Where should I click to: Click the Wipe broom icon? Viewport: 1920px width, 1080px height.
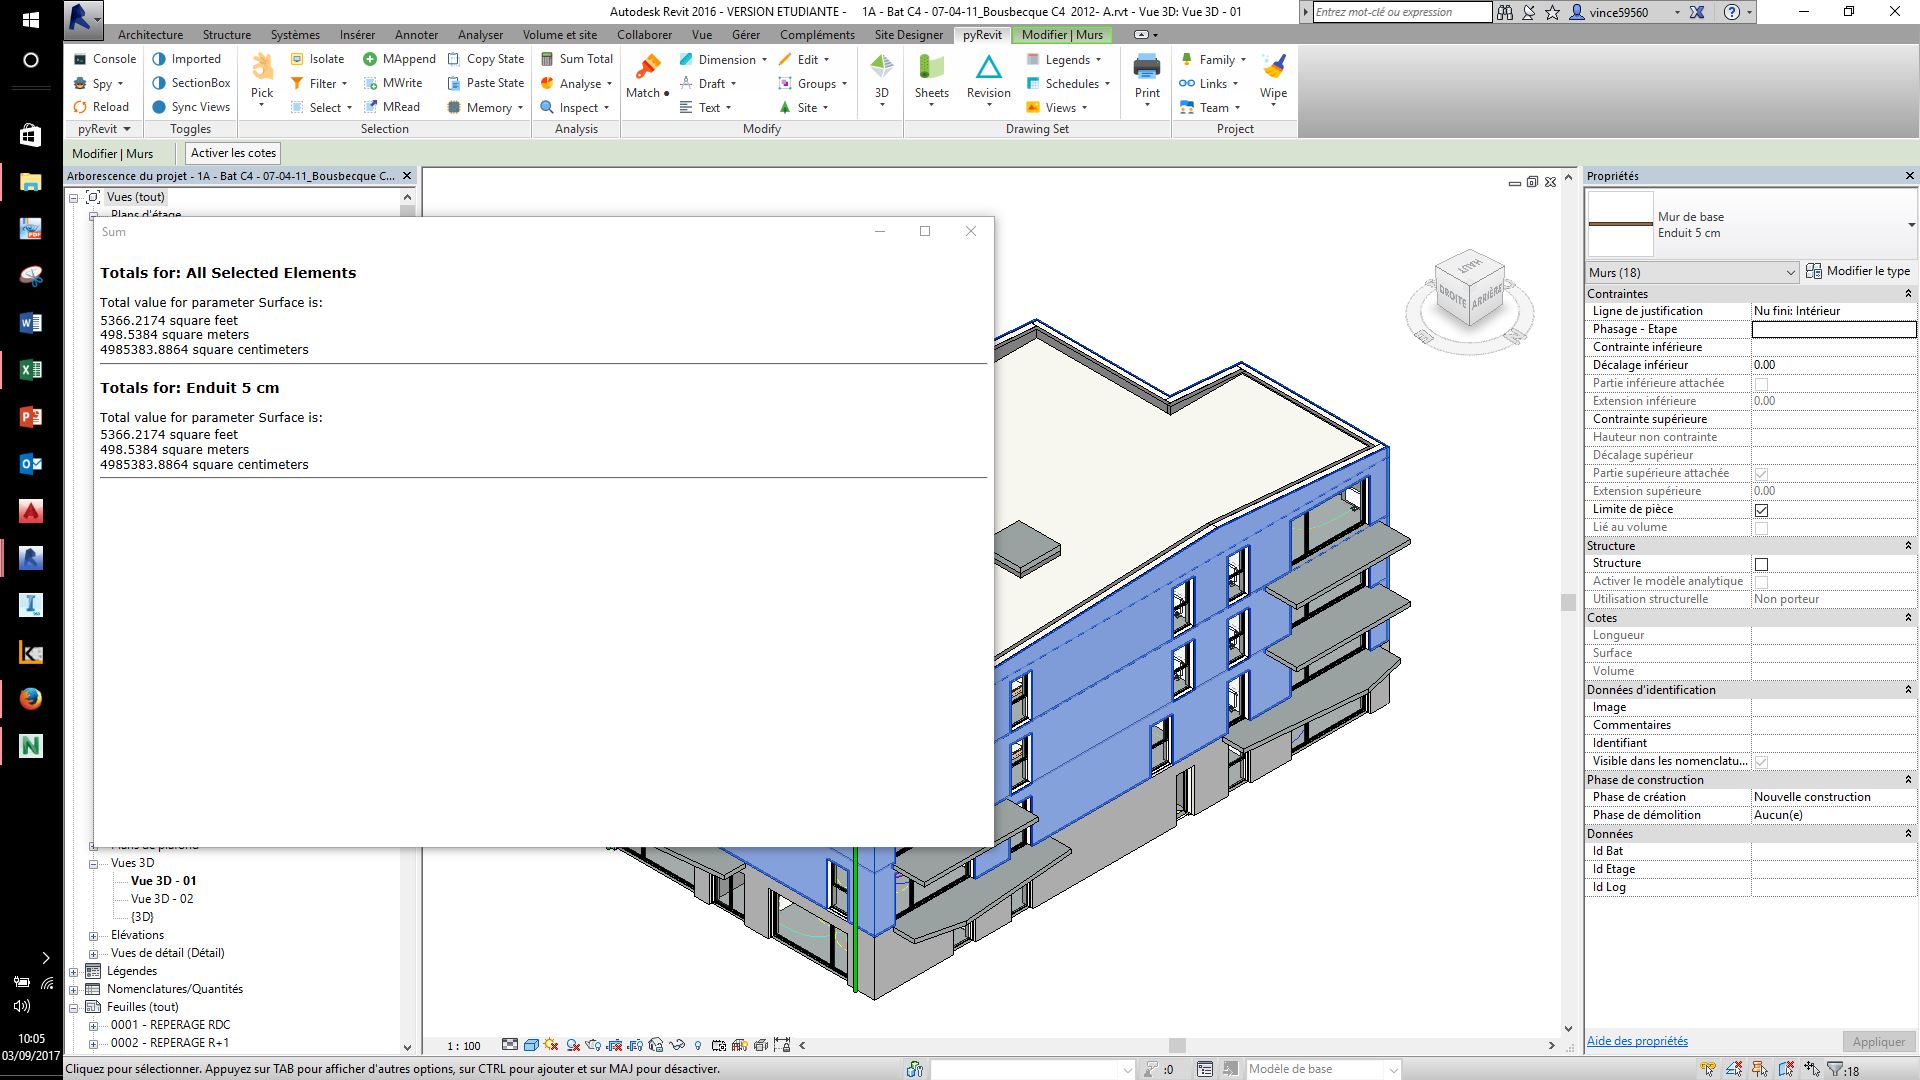[1273, 68]
